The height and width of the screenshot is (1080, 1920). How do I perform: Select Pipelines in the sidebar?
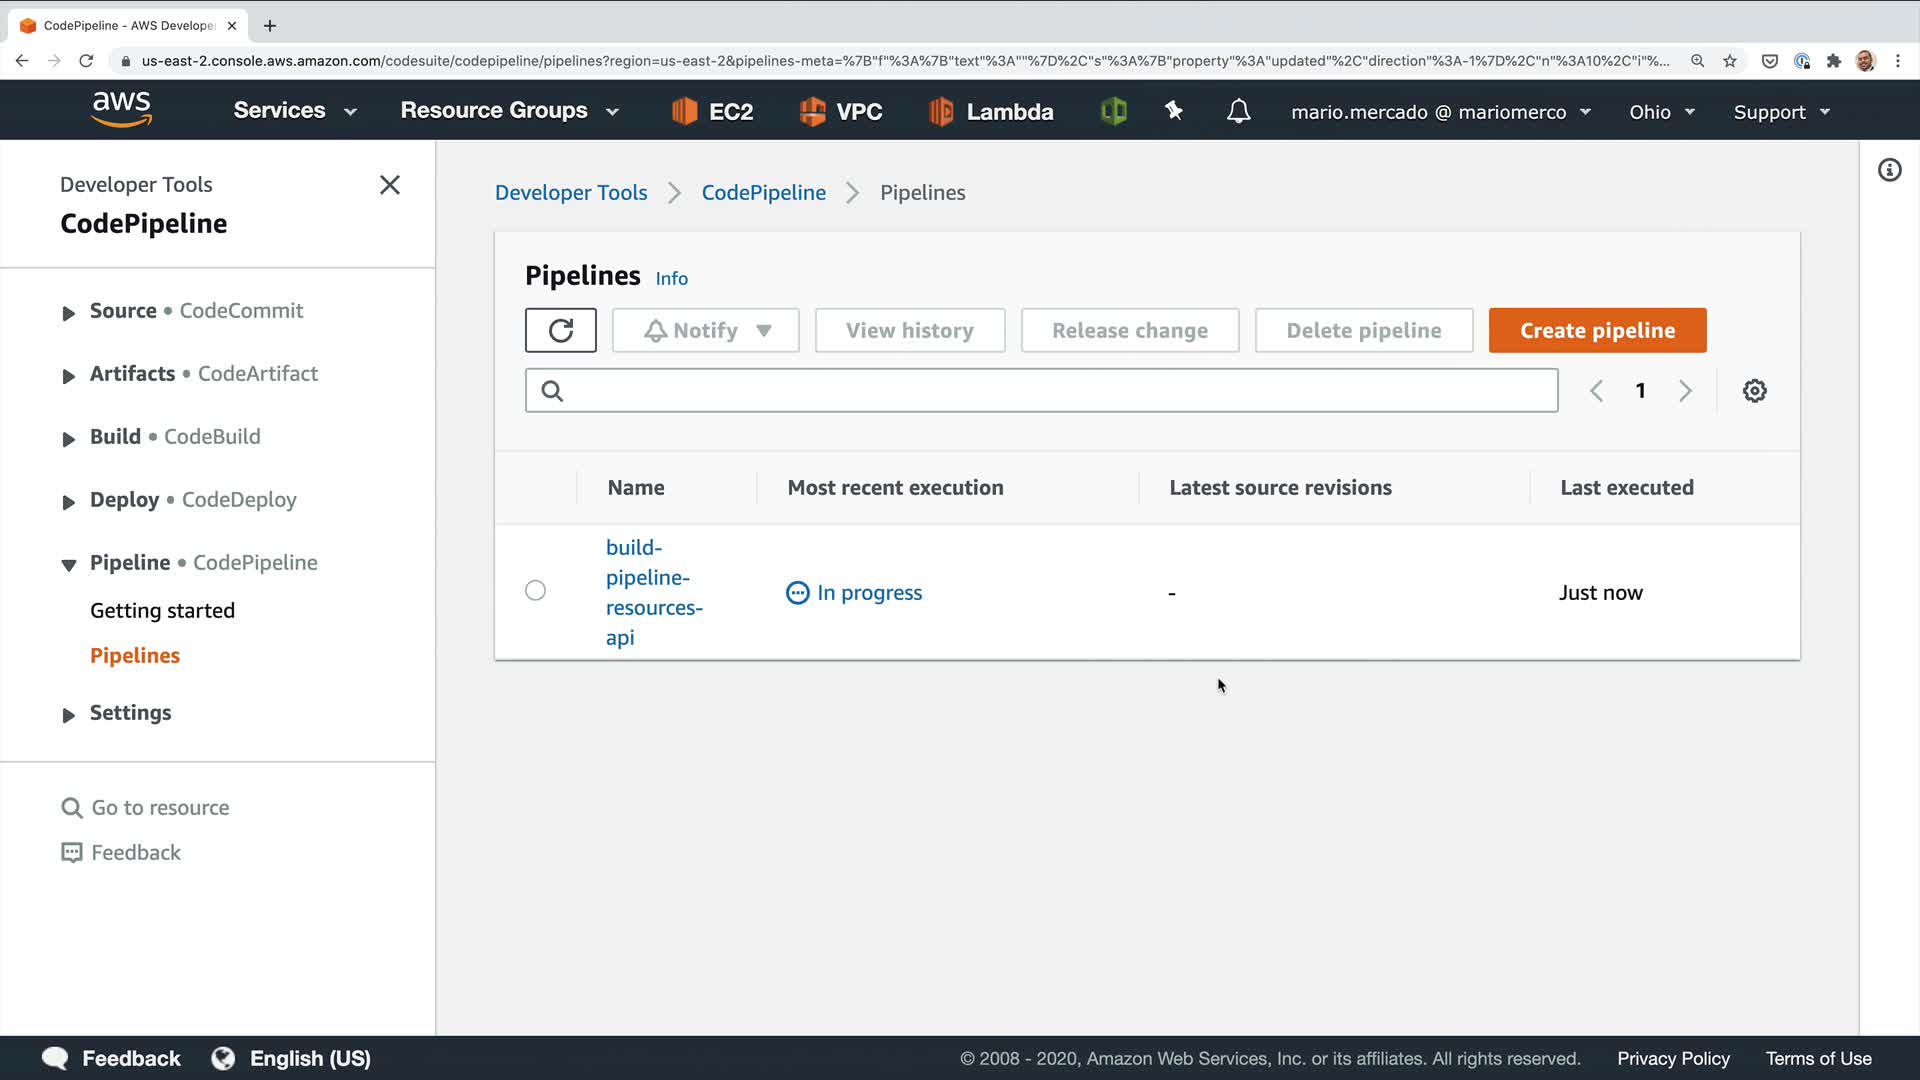coord(135,655)
